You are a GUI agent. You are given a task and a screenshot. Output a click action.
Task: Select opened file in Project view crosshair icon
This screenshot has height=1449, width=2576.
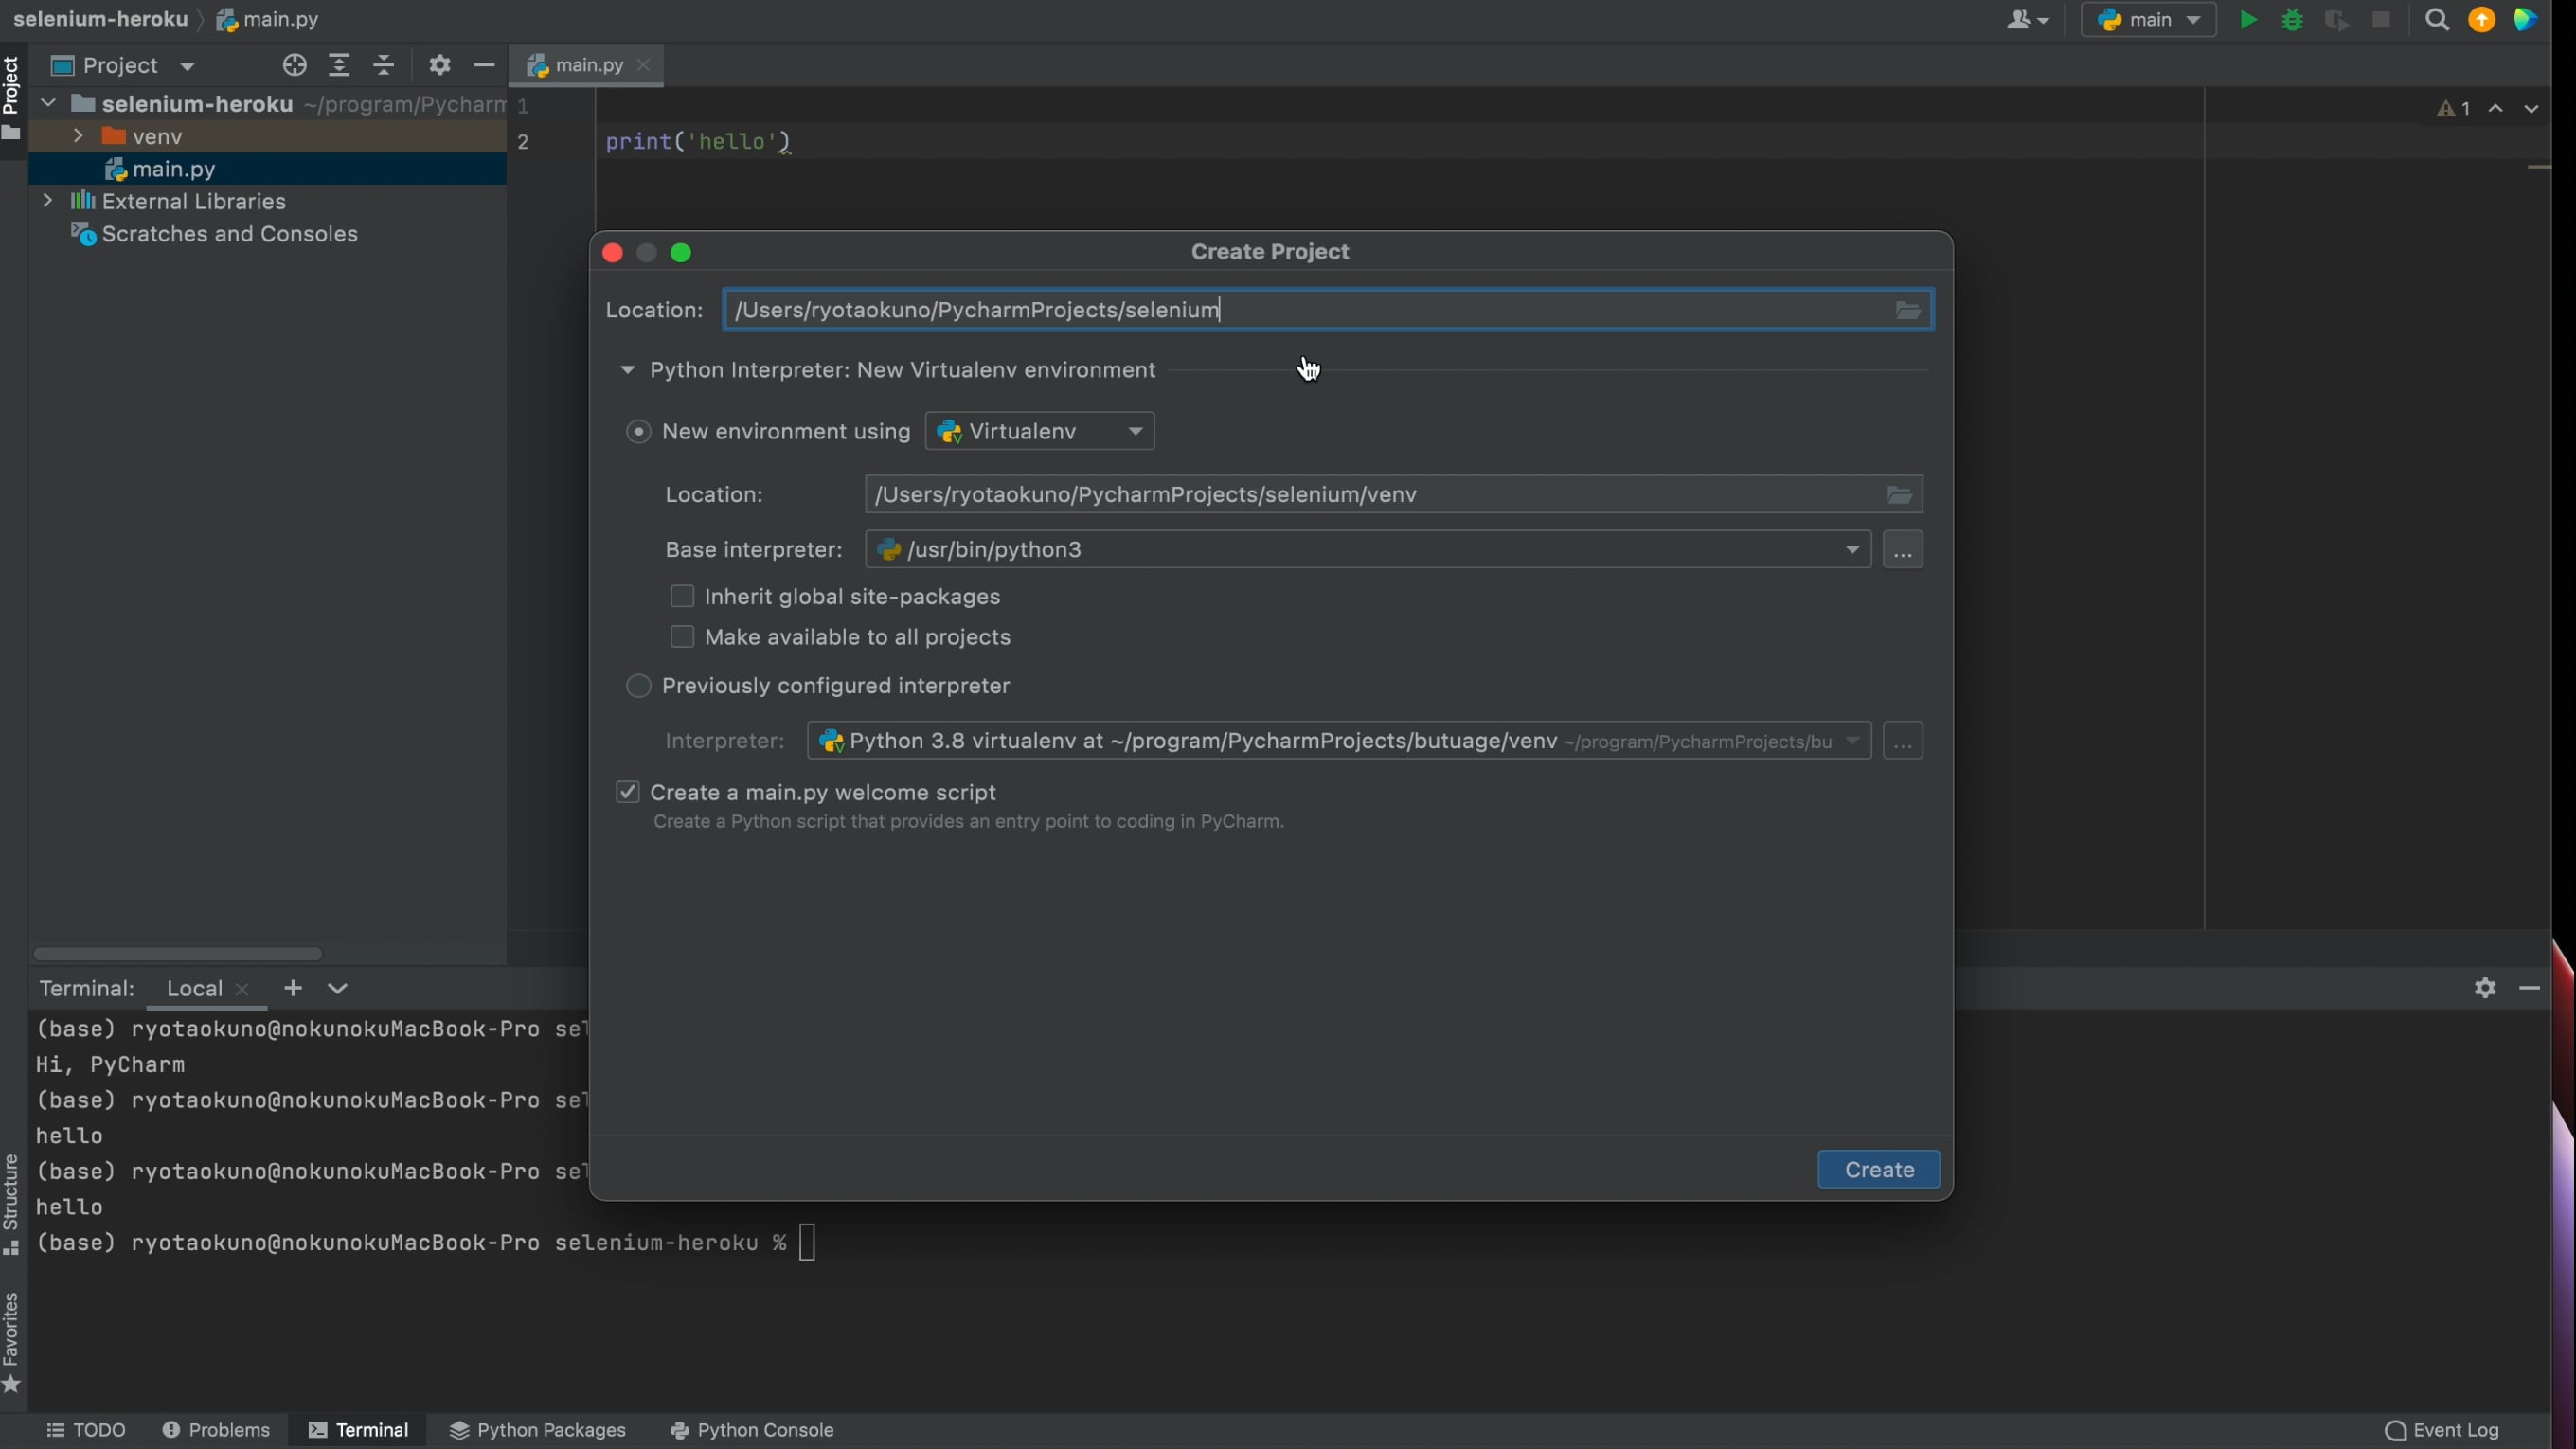click(x=294, y=65)
